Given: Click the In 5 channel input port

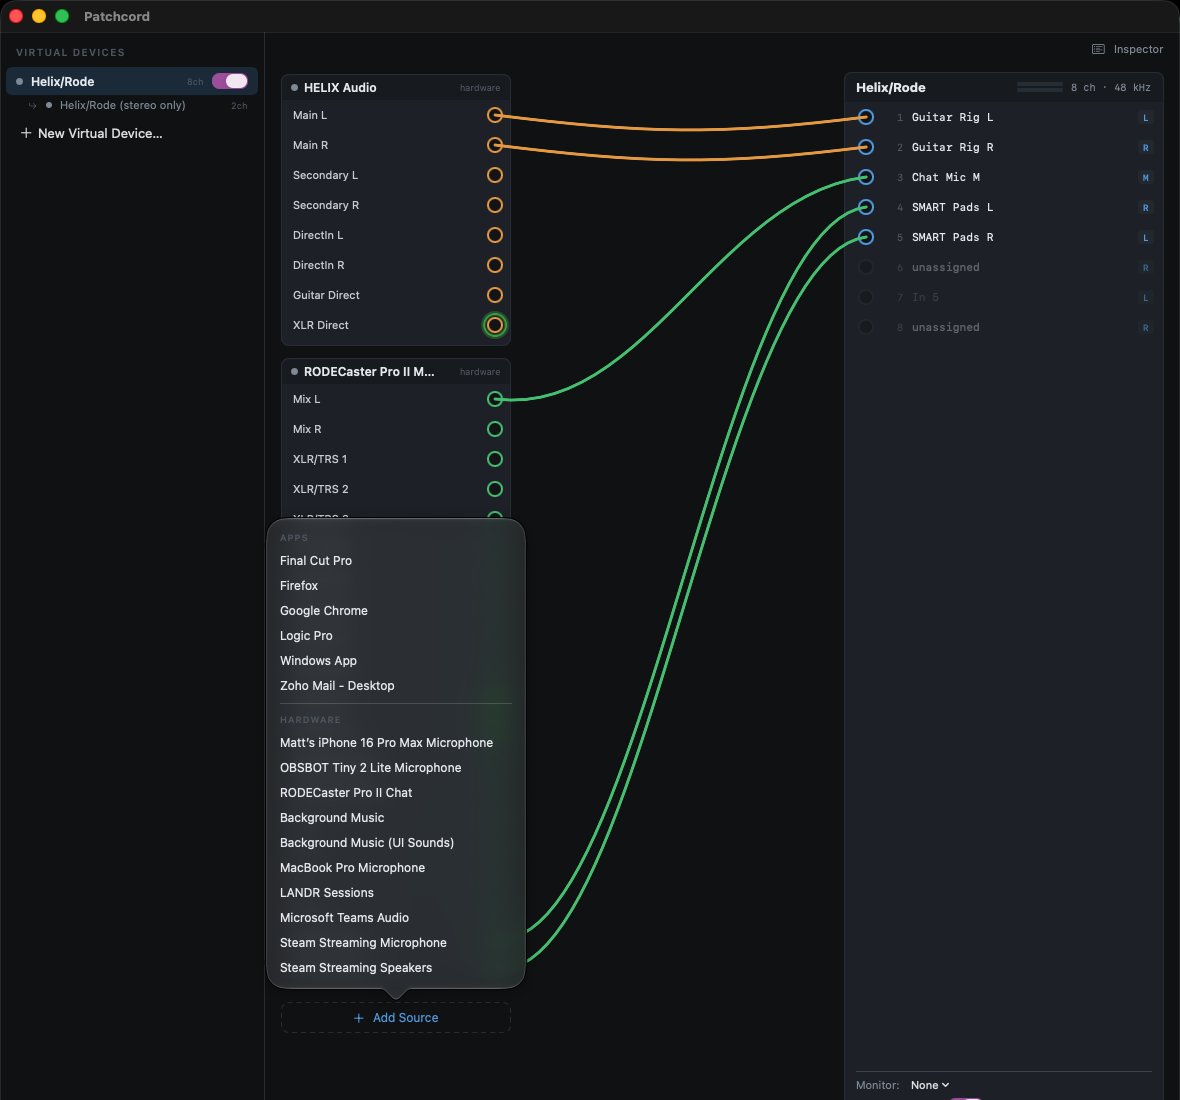Looking at the screenshot, I should pyautogui.click(x=865, y=297).
